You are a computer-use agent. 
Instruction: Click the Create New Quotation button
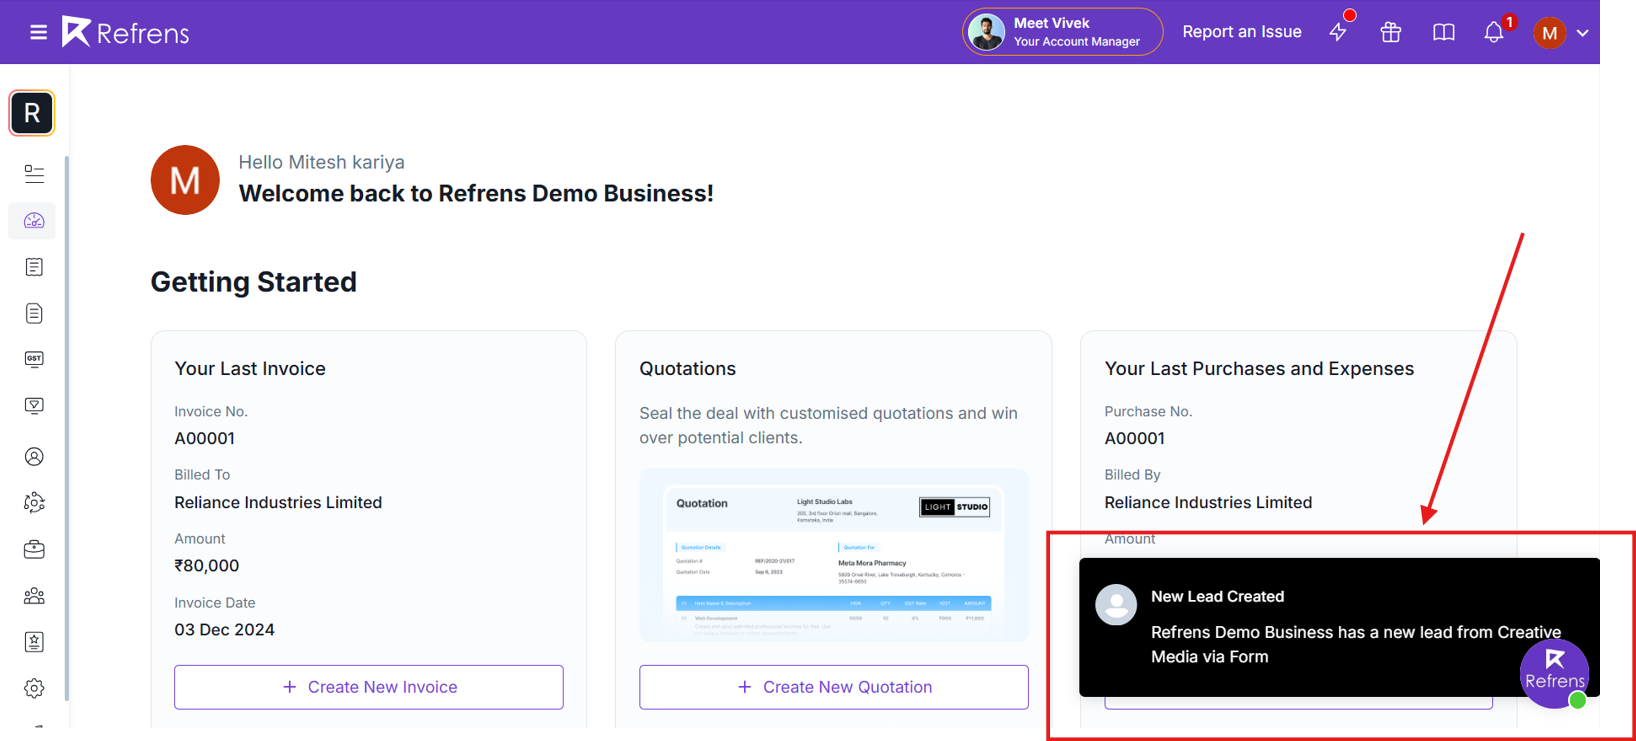tap(834, 687)
